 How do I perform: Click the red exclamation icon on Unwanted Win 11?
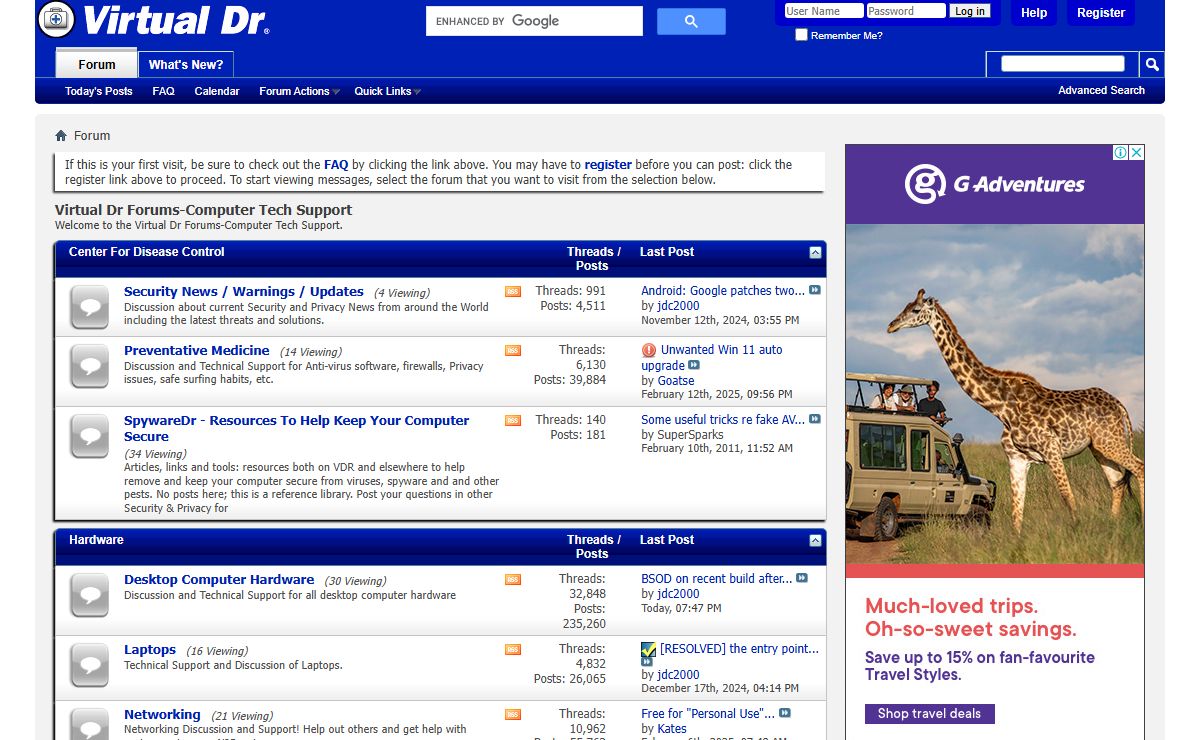[649, 350]
